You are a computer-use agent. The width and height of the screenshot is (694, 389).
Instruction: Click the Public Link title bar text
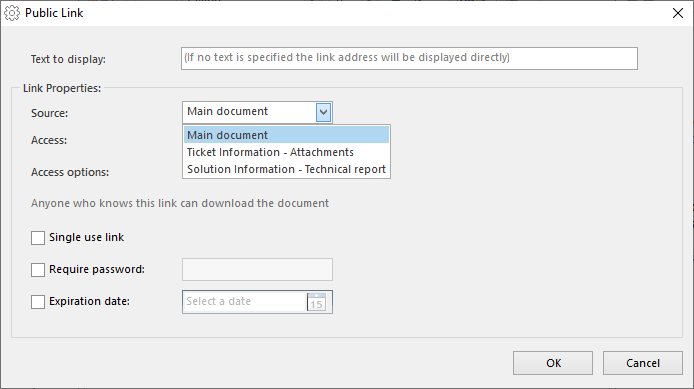pos(54,13)
